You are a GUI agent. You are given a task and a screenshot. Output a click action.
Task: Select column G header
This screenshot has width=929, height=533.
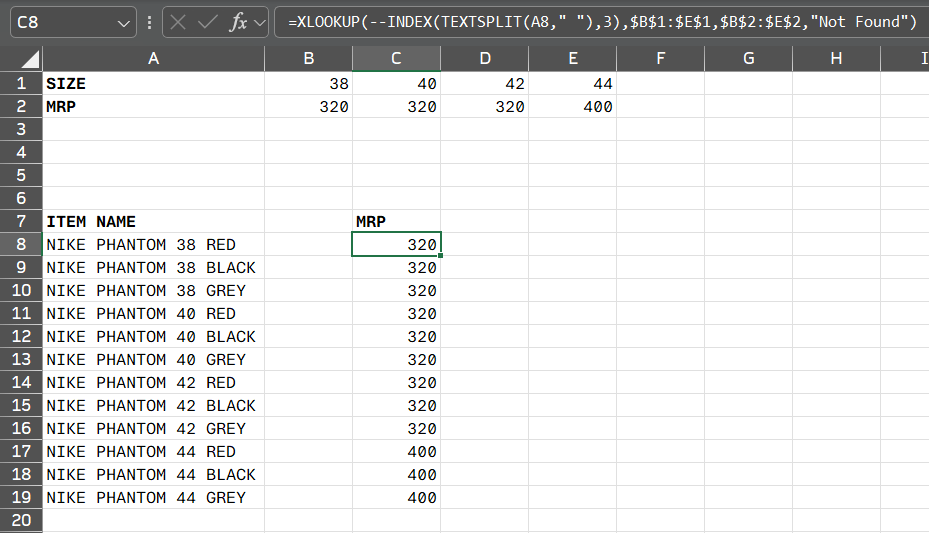pos(748,59)
